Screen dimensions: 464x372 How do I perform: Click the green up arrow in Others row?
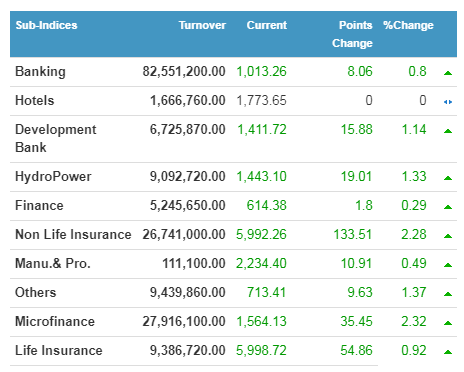pos(448,294)
